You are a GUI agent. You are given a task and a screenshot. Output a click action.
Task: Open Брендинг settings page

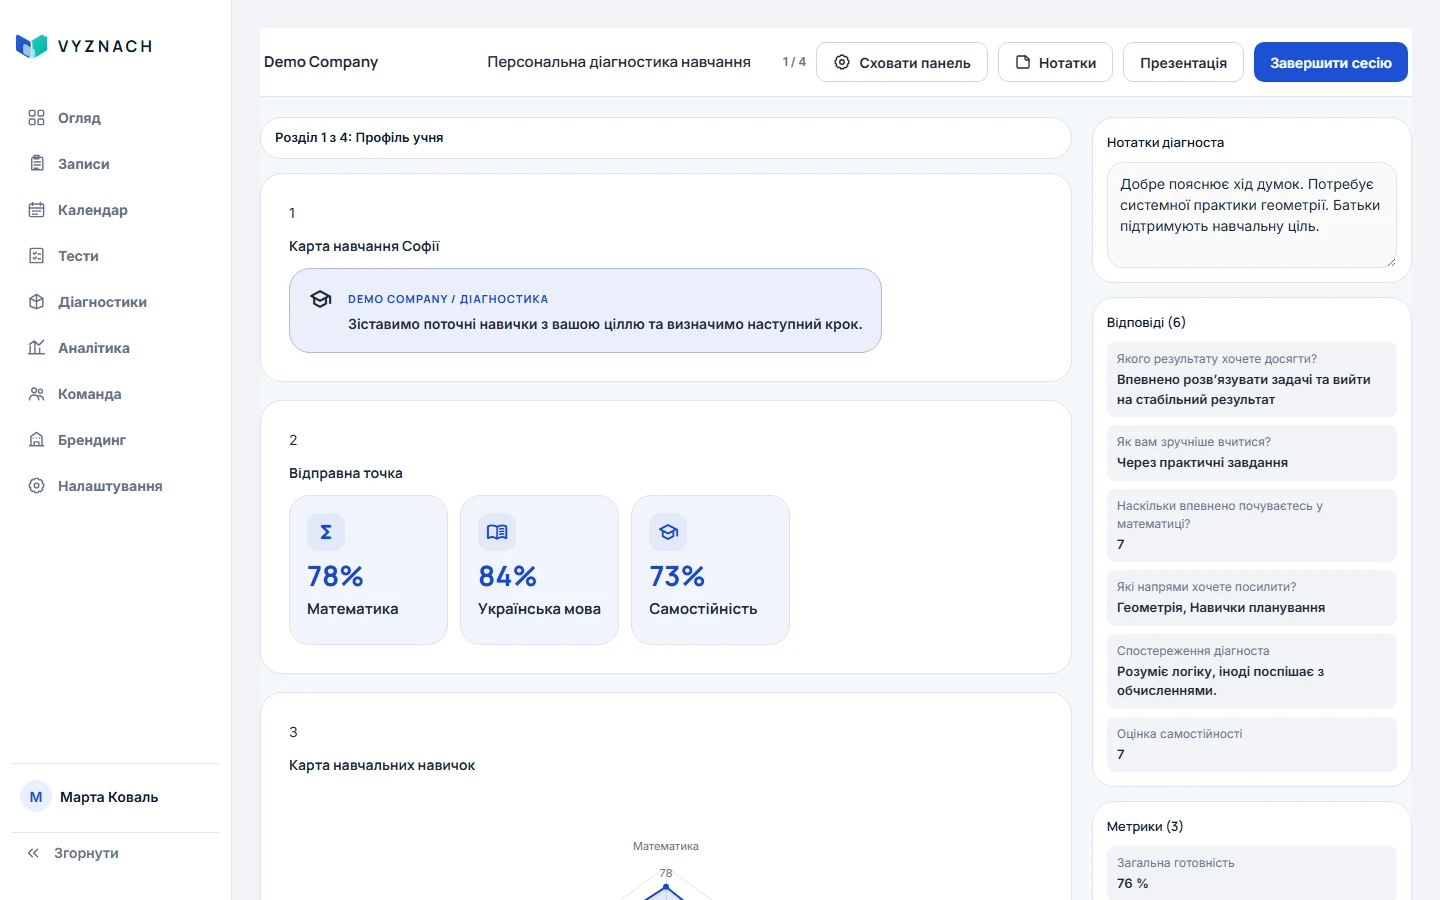point(116,440)
